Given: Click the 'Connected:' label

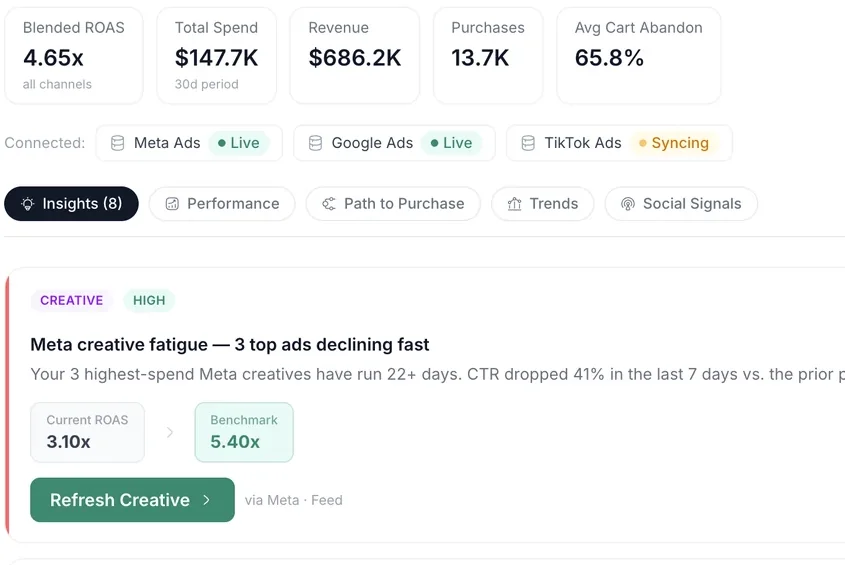Looking at the screenshot, I should [x=45, y=143].
